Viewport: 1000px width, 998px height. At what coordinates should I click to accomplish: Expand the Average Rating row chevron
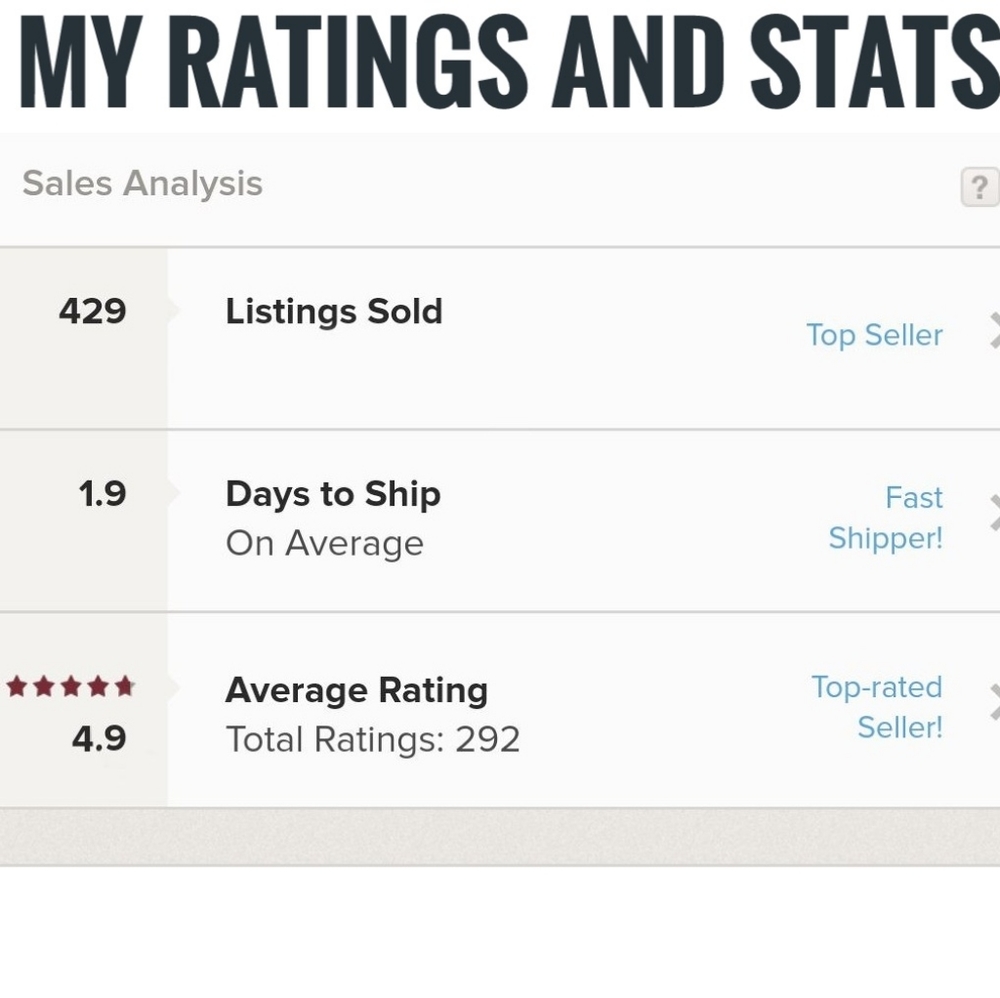coord(994,703)
